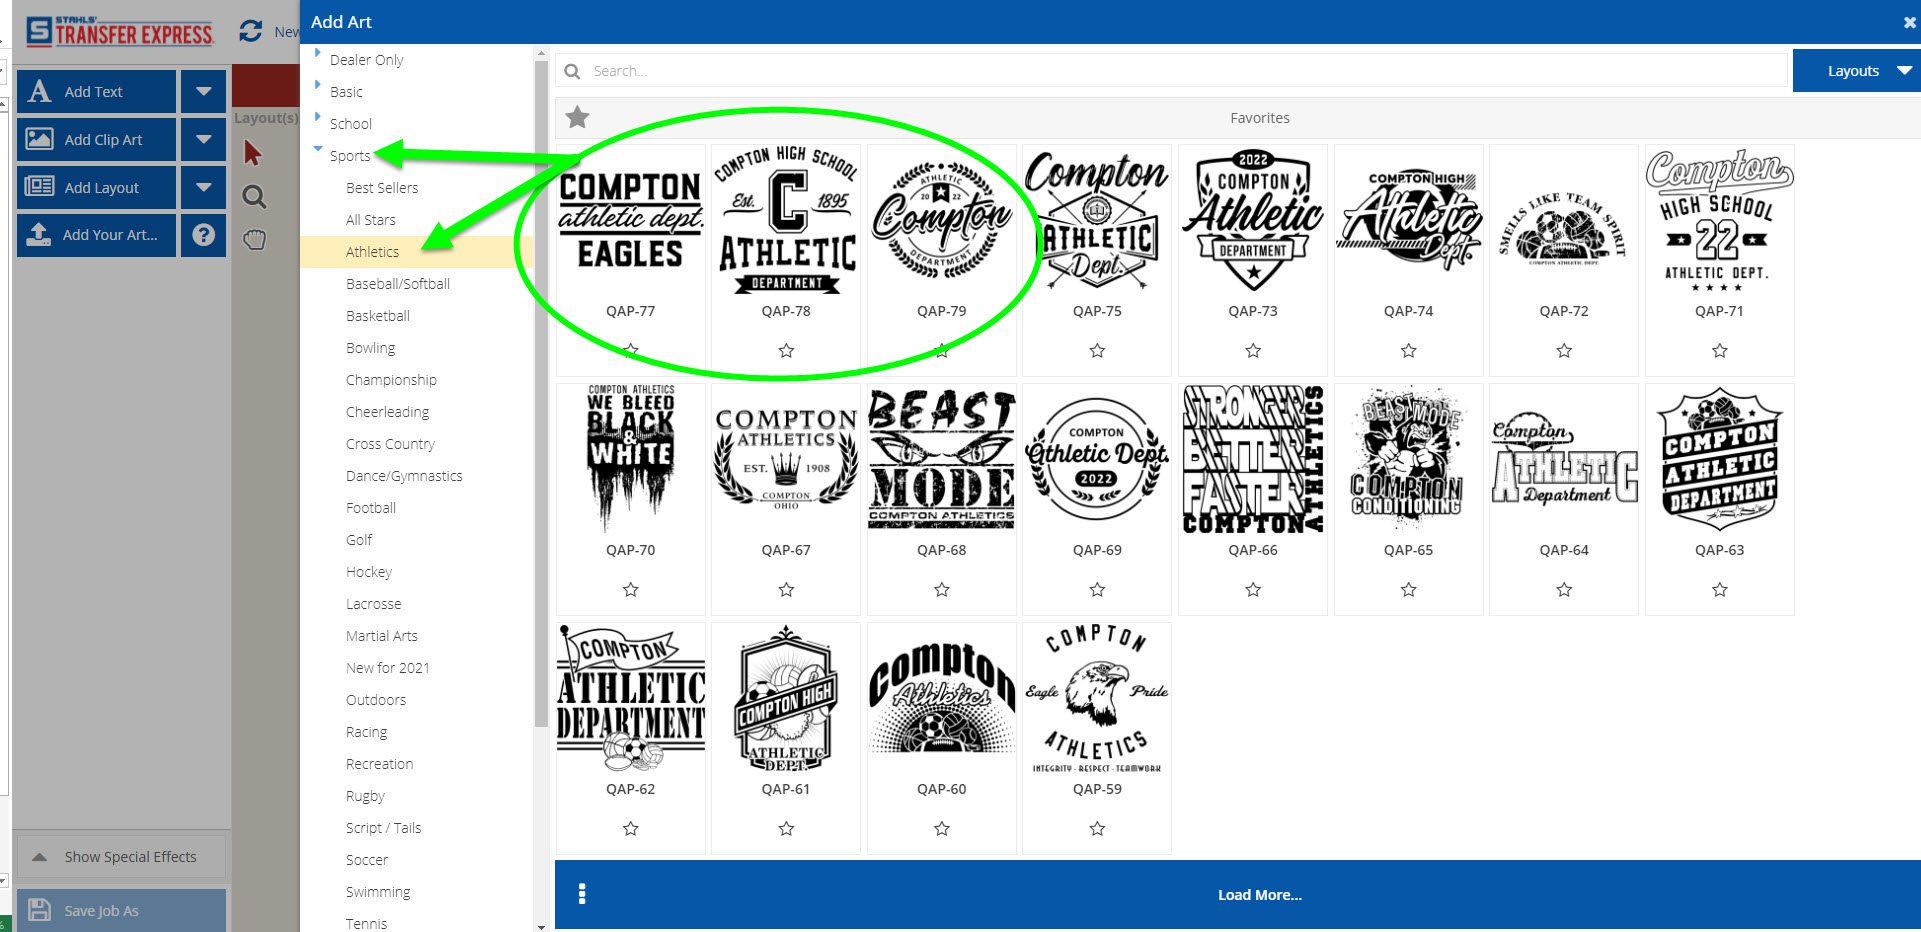The height and width of the screenshot is (932, 1921).
Task: Click Show Special Effects
Action: pos(120,856)
